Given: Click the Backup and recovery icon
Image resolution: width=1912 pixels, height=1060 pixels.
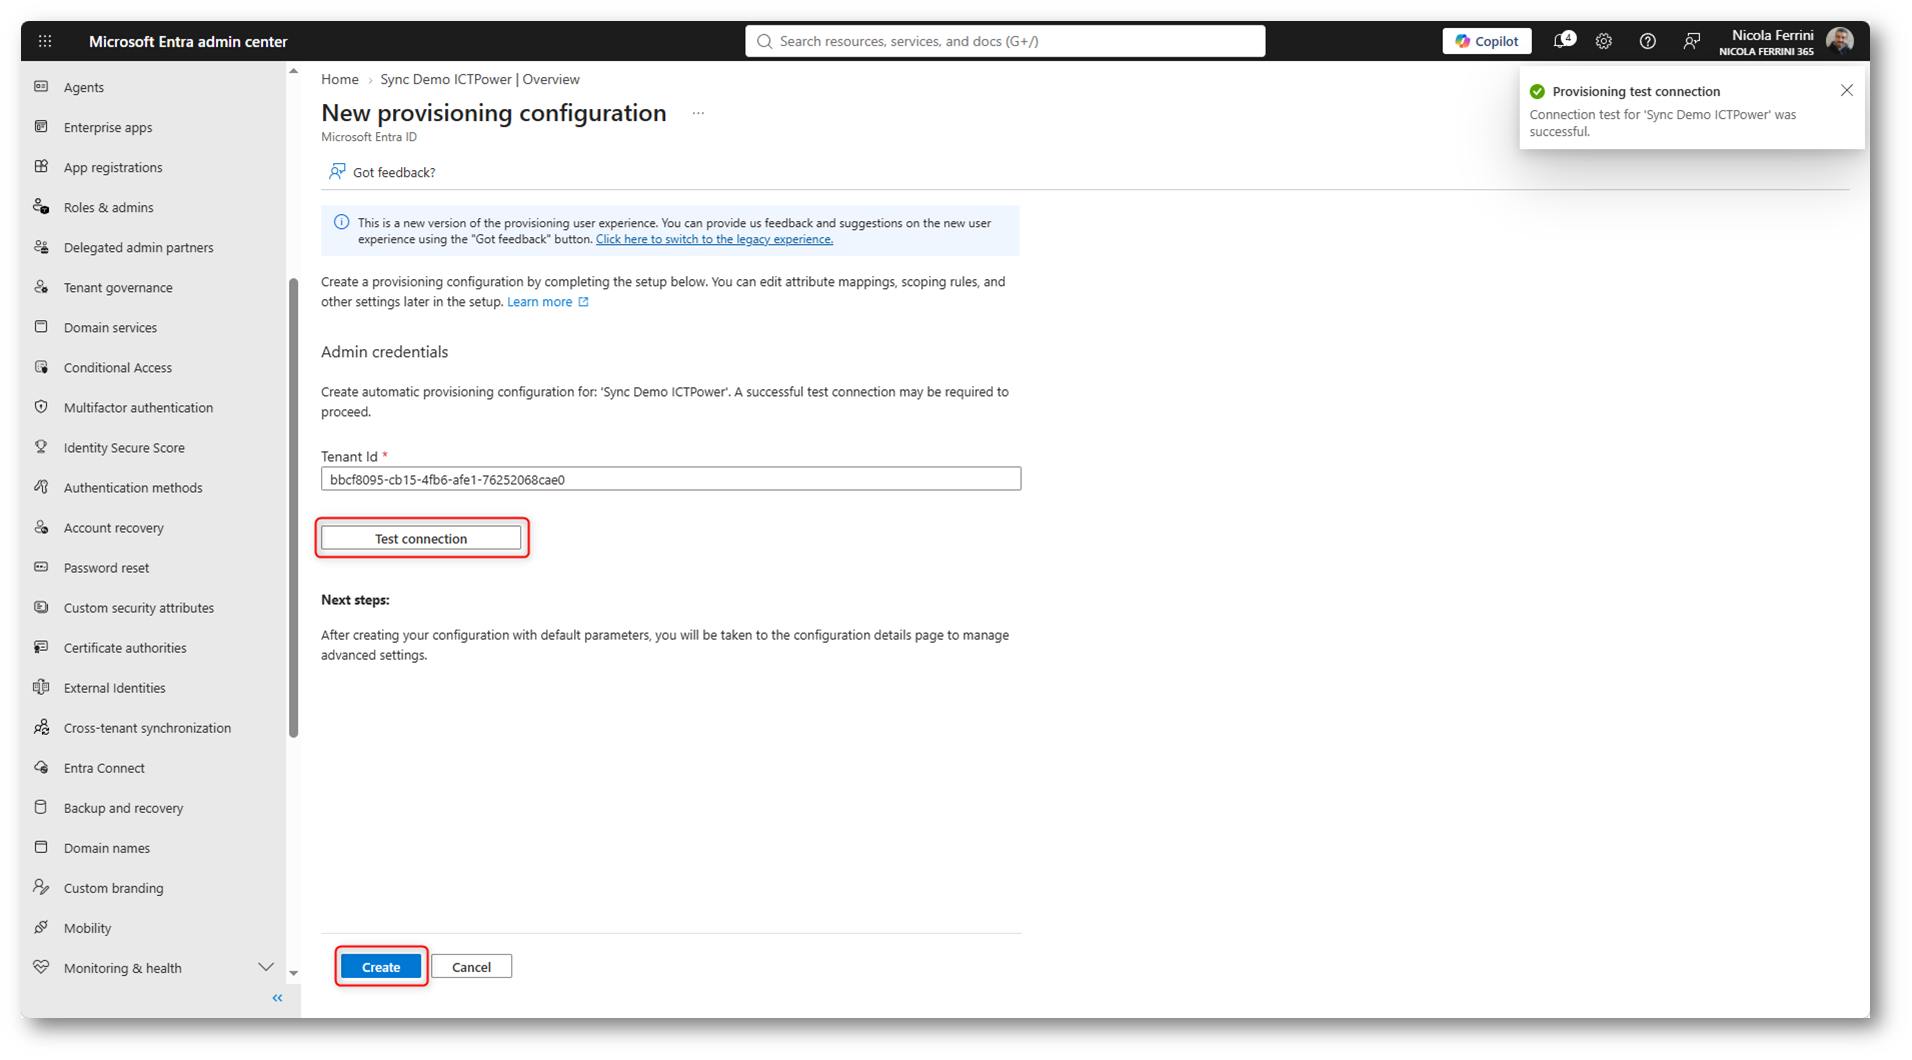Looking at the screenshot, I should point(41,807).
